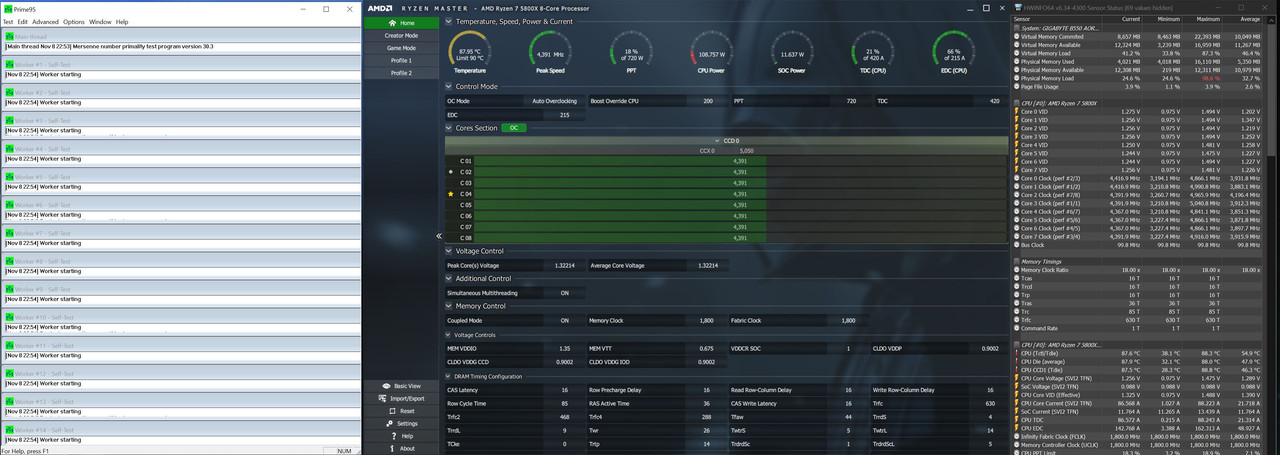The width and height of the screenshot is (1280, 455).
Task: Click the MEM VDDIO 1.35 field
Action: [565, 348]
